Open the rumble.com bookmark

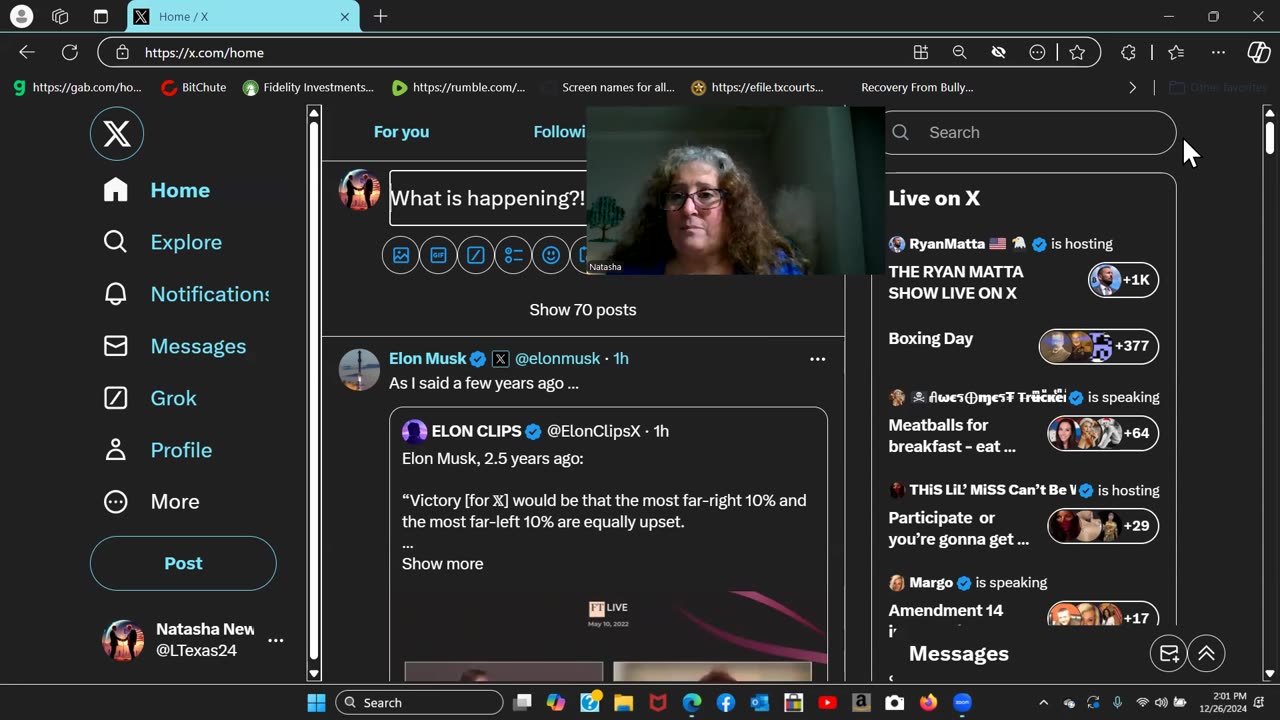point(458,87)
